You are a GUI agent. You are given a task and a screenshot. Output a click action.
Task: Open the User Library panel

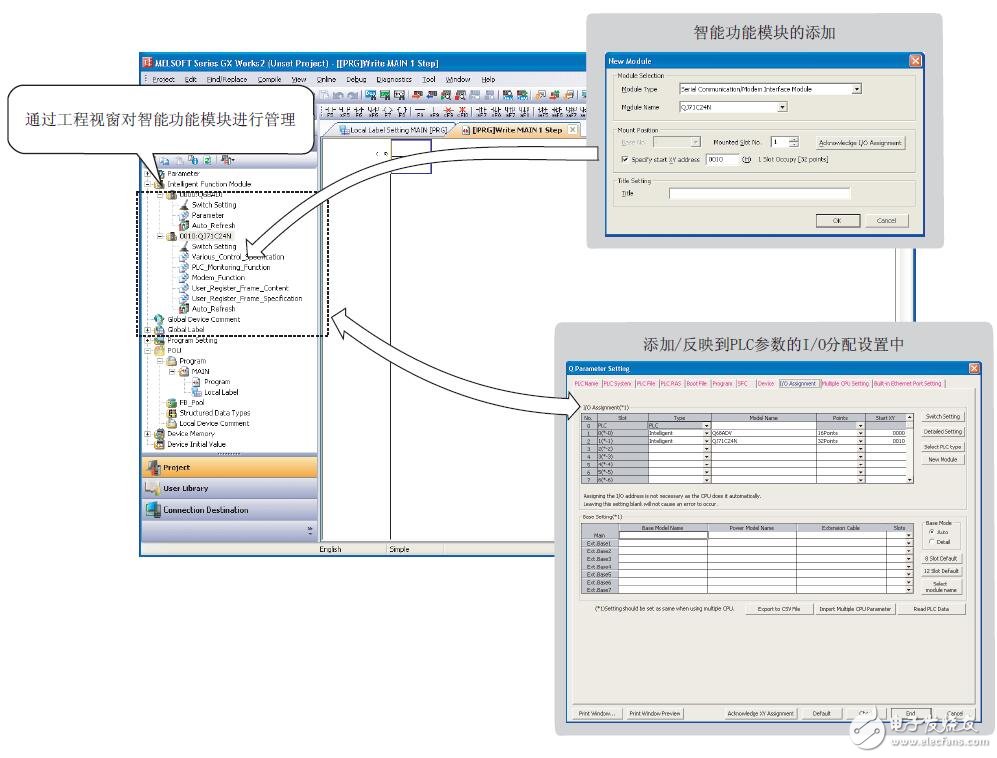(x=185, y=488)
